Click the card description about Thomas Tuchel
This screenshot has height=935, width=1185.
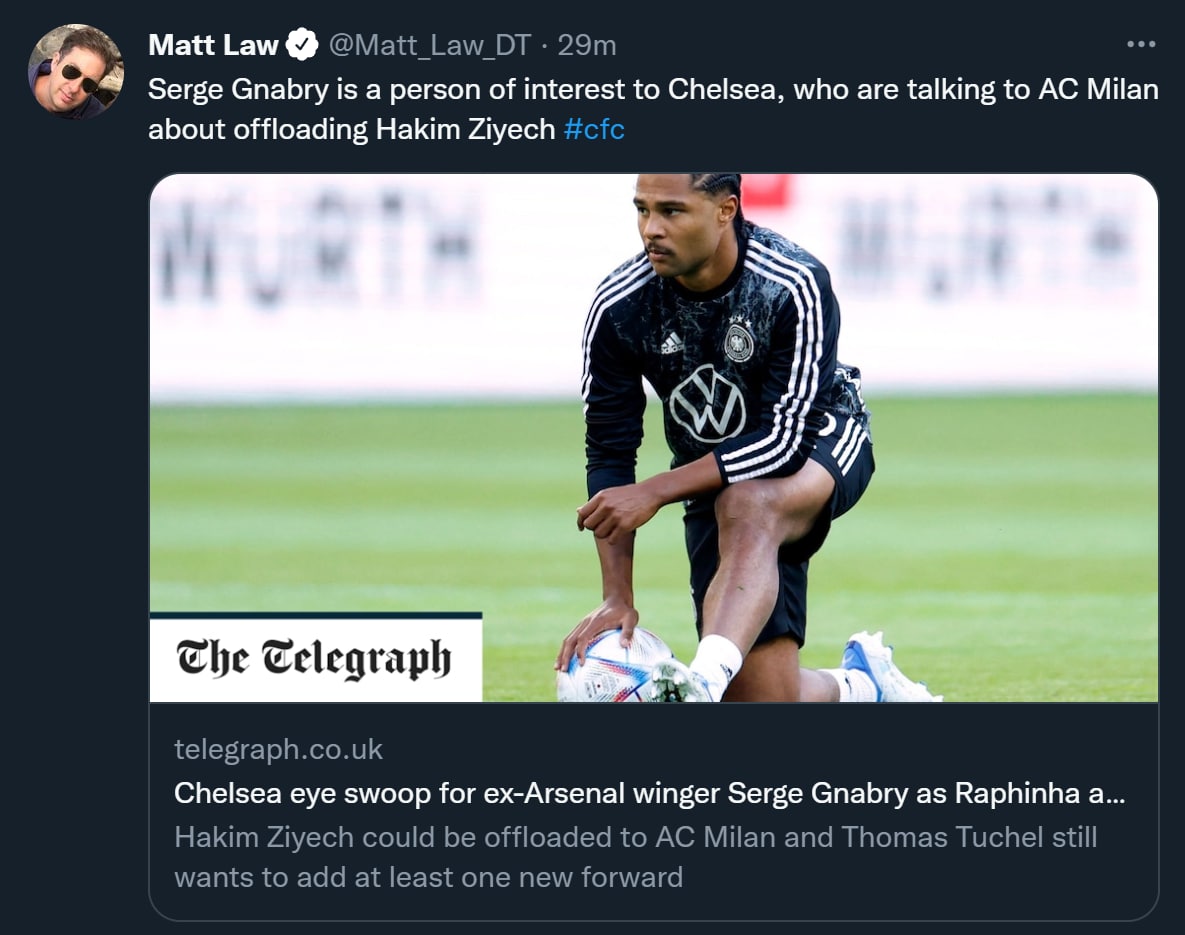click(635, 857)
